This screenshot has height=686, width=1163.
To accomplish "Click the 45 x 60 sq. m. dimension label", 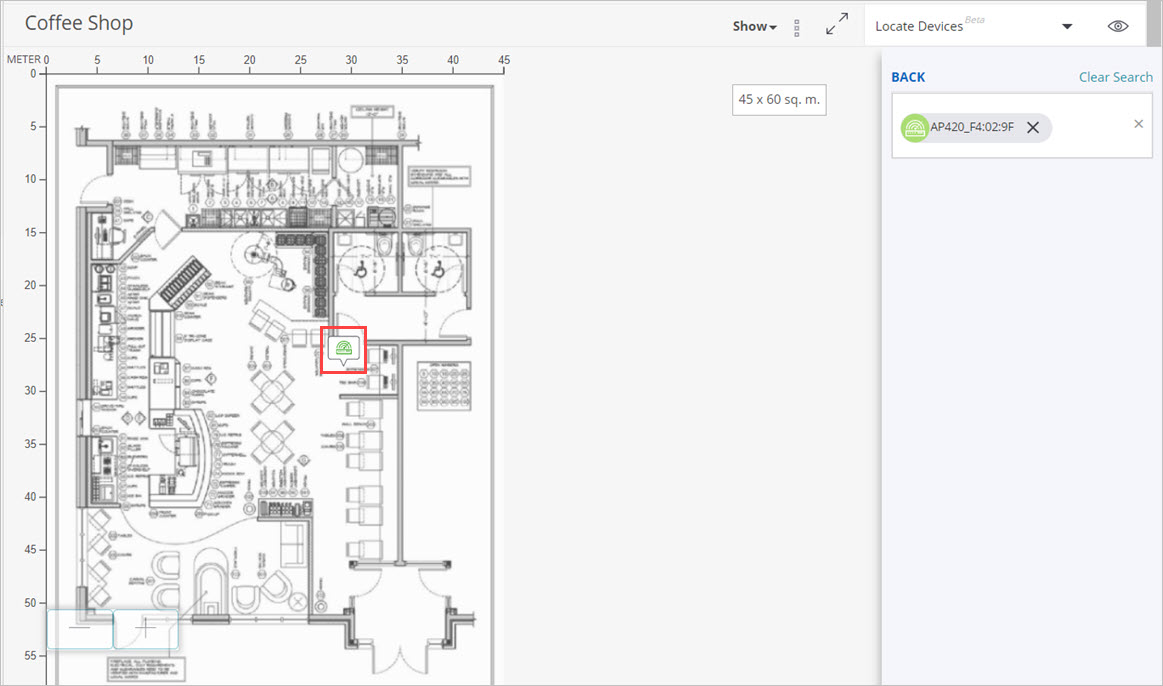I will coord(778,99).
